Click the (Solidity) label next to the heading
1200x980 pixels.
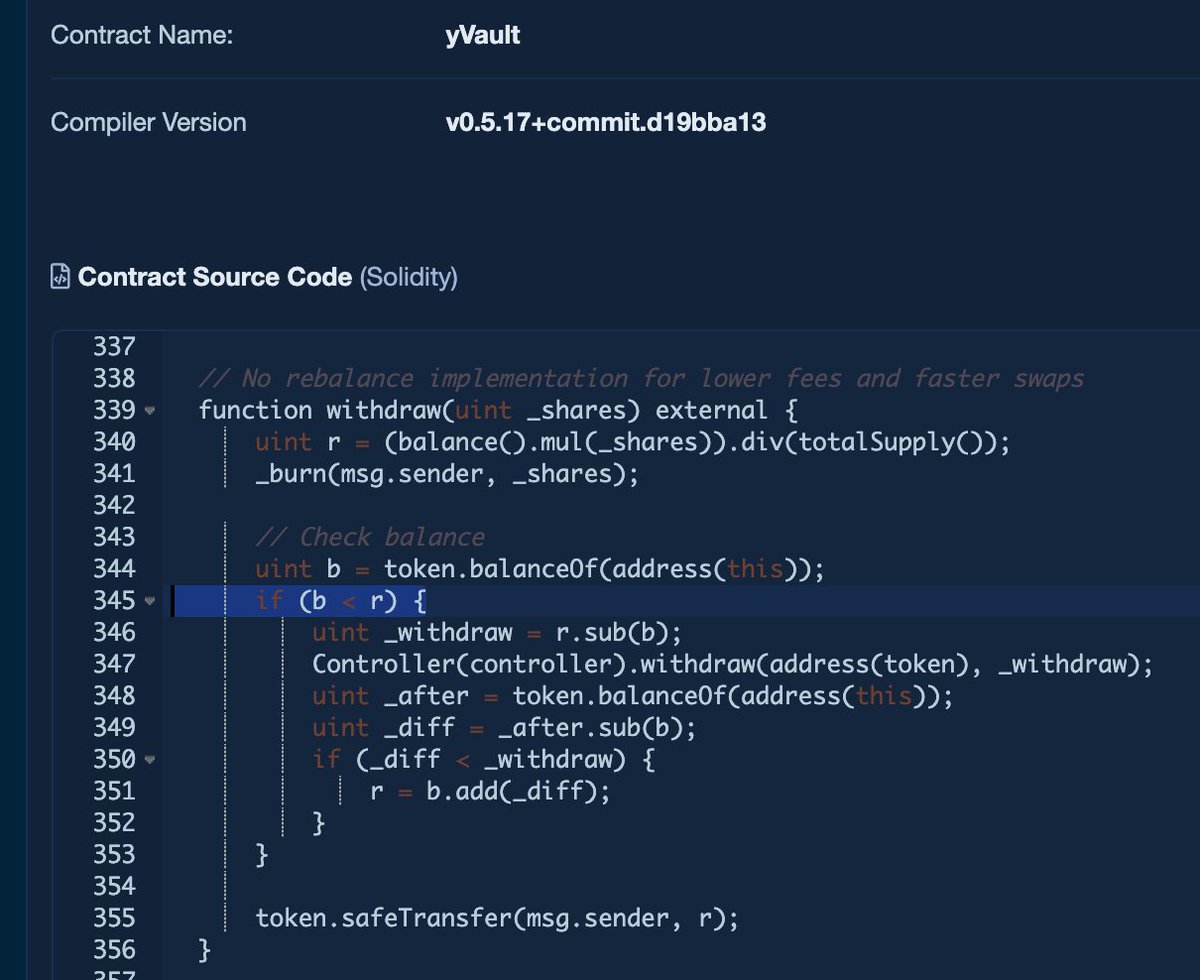click(408, 277)
